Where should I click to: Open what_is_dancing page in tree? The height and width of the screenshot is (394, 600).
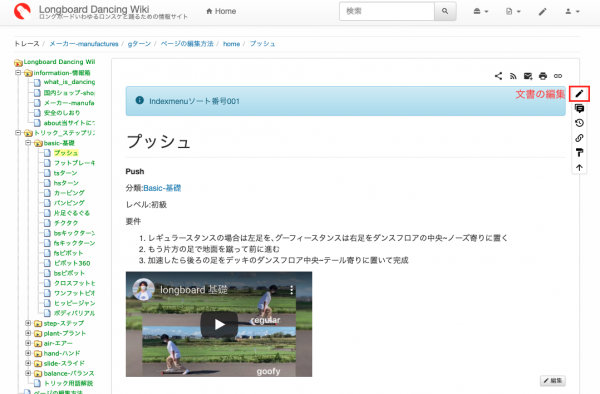69,82
